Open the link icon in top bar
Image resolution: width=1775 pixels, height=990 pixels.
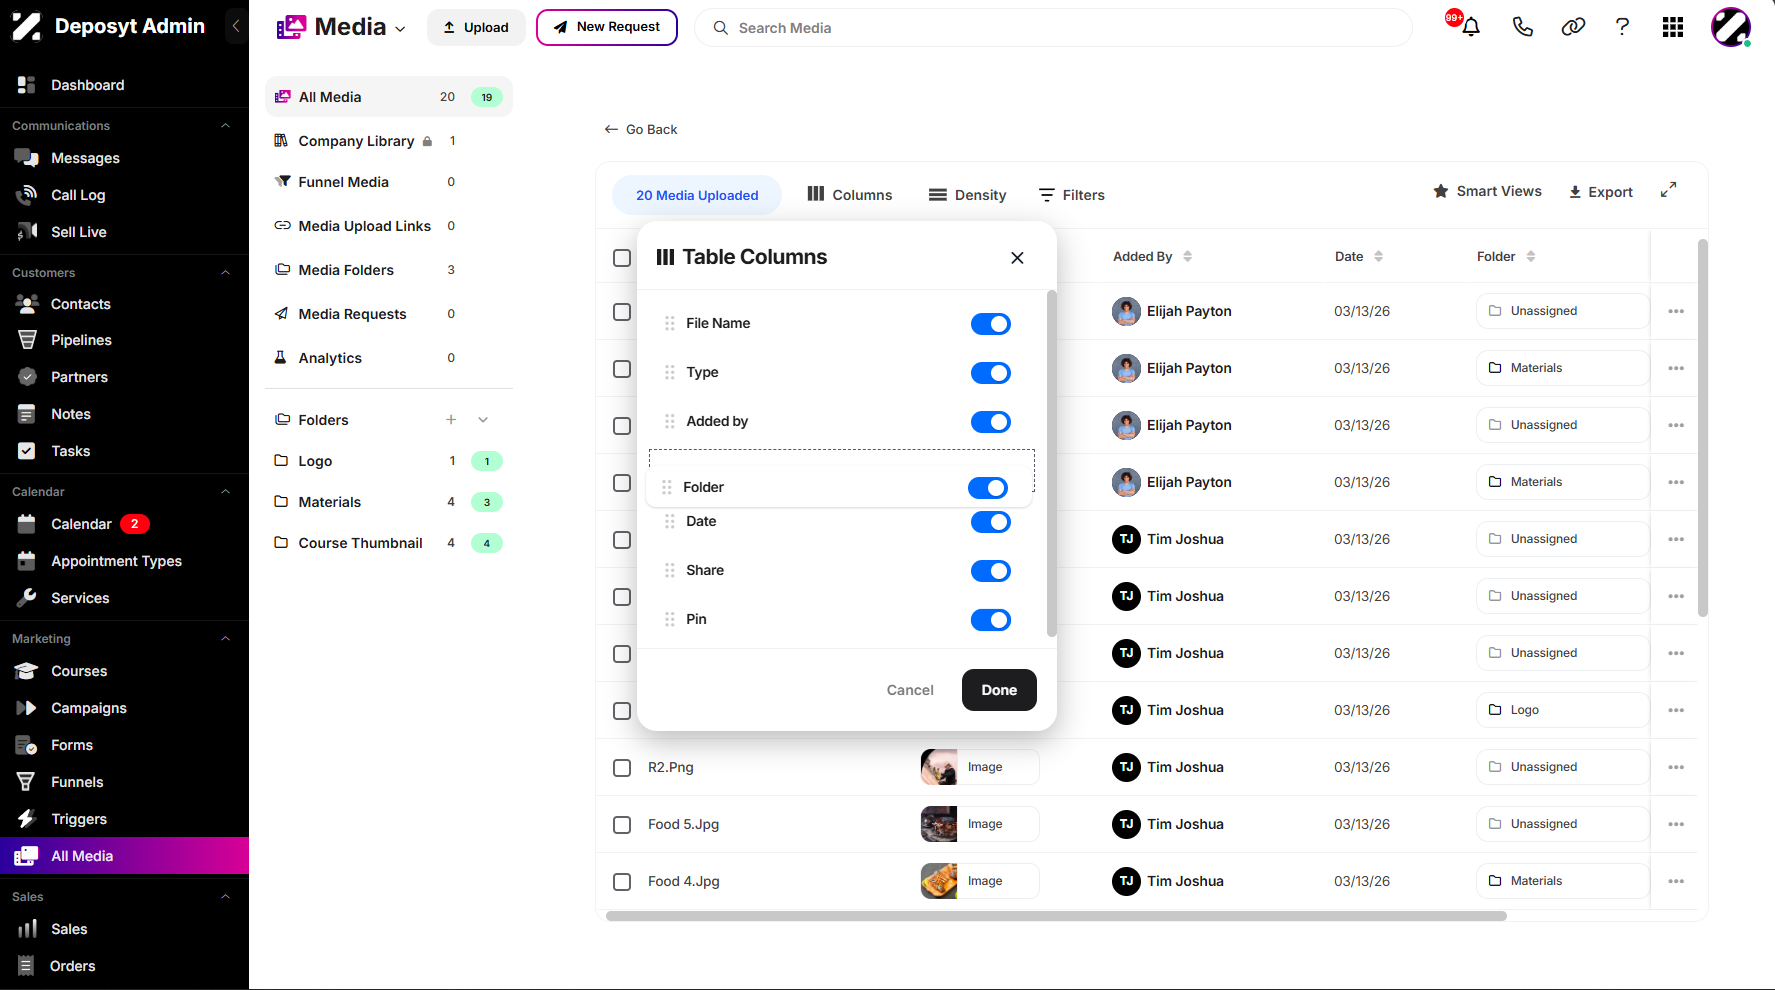pos(1573,27)
